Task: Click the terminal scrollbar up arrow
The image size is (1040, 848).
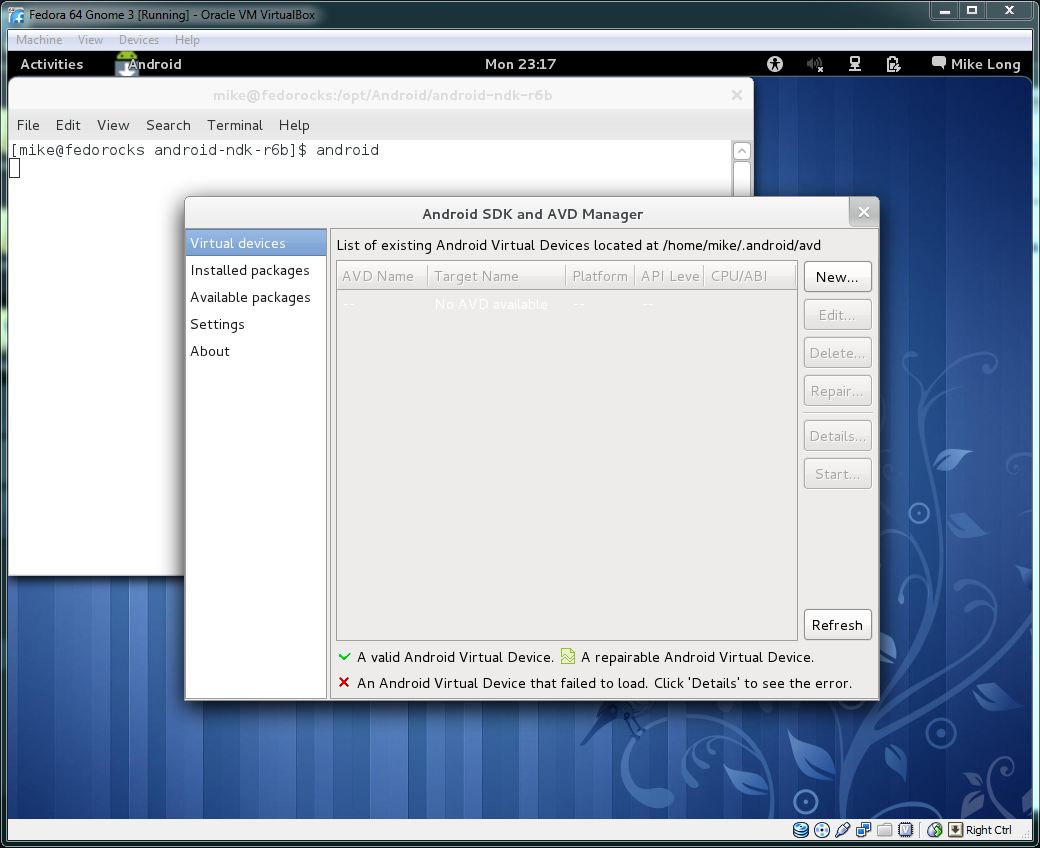Action: pyautogui.click(x=742, y=151)
